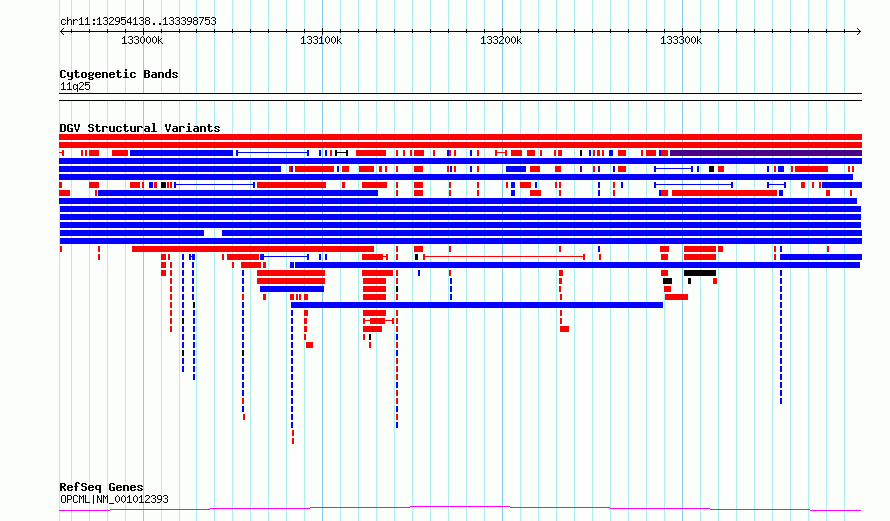Click the lowest long blue bar, ending before 133300k
Screen dimensions: 890x521
477,305
